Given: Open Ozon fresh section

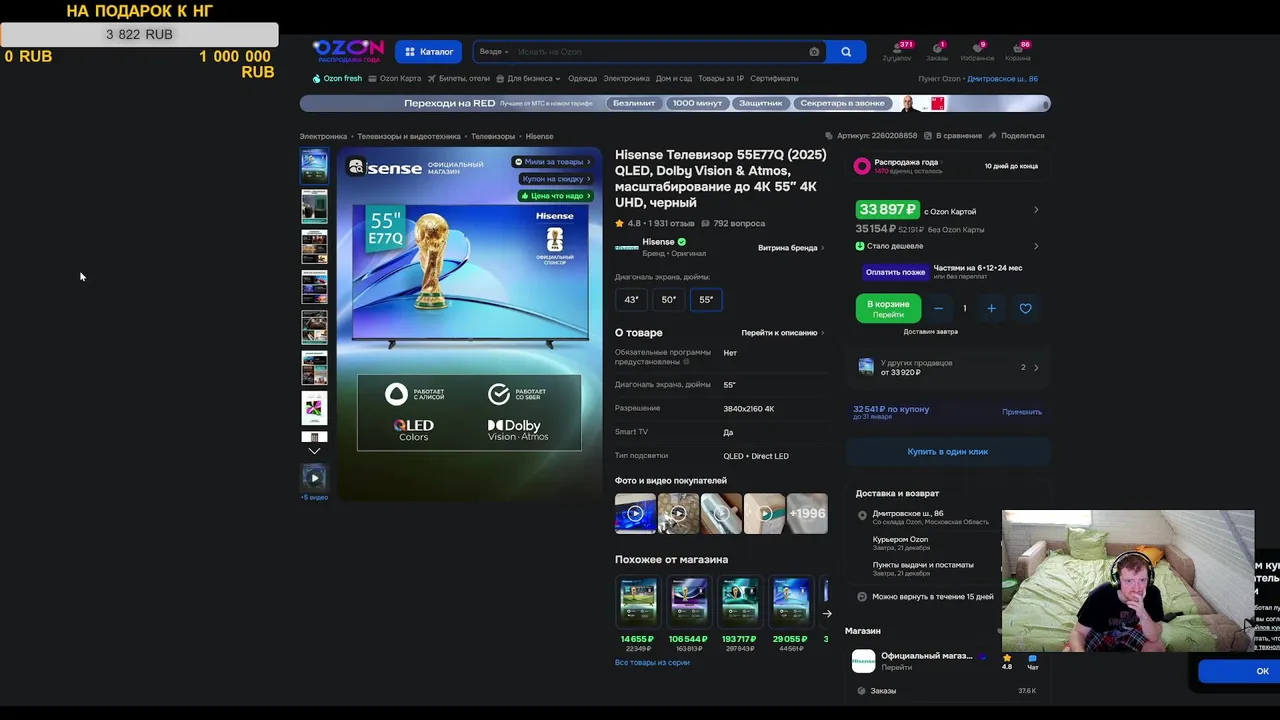Looking at the screenshot, I should click(x=337, y=79).
